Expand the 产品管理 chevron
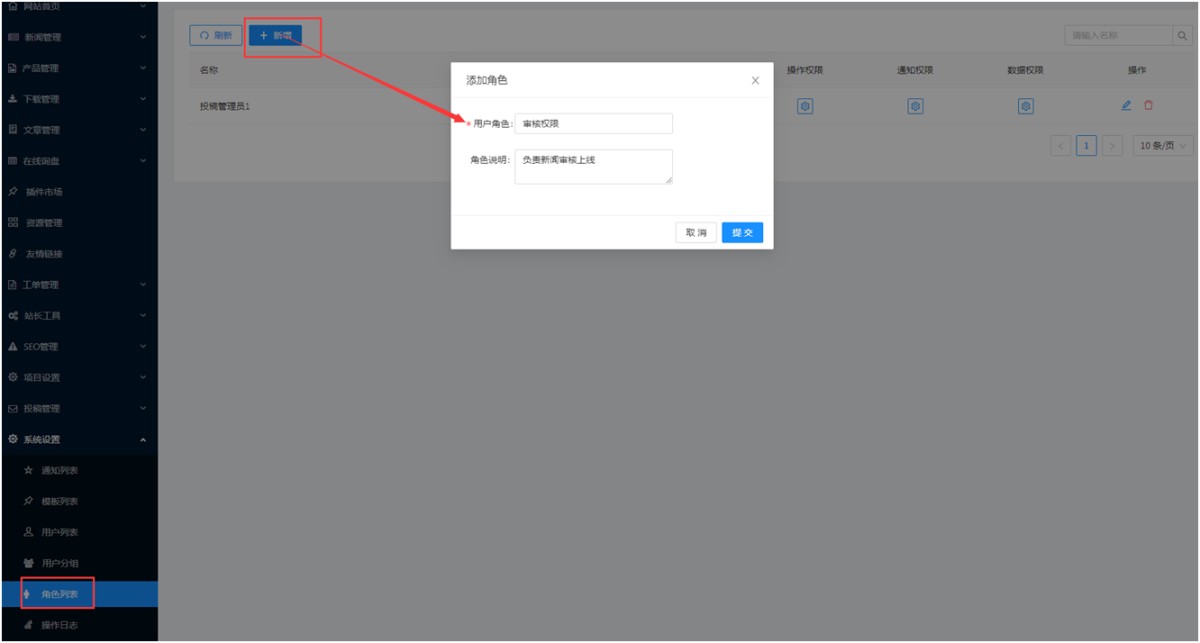 143,69
